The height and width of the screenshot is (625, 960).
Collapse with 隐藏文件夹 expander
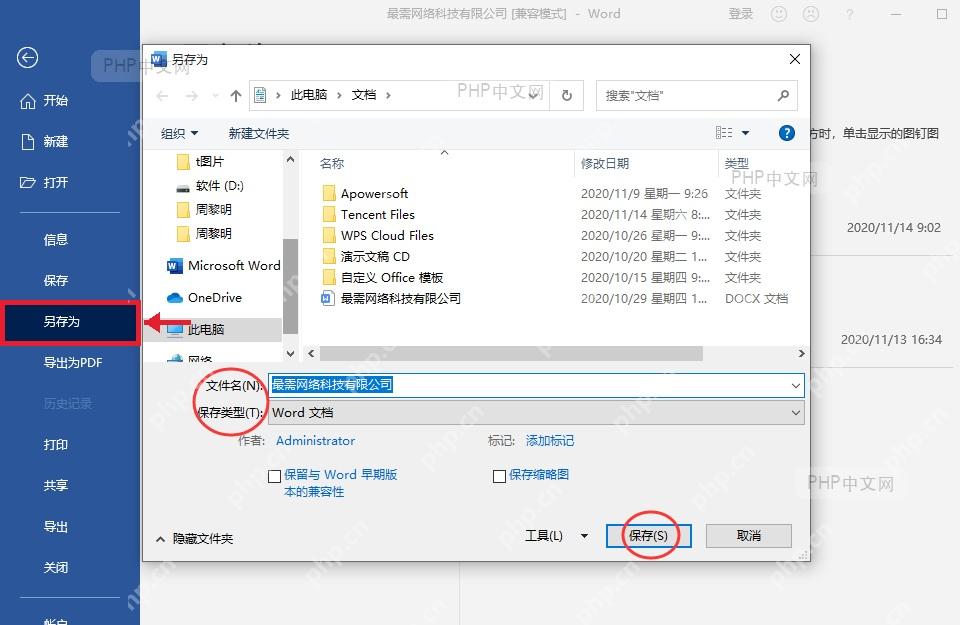tap(195, 539)
